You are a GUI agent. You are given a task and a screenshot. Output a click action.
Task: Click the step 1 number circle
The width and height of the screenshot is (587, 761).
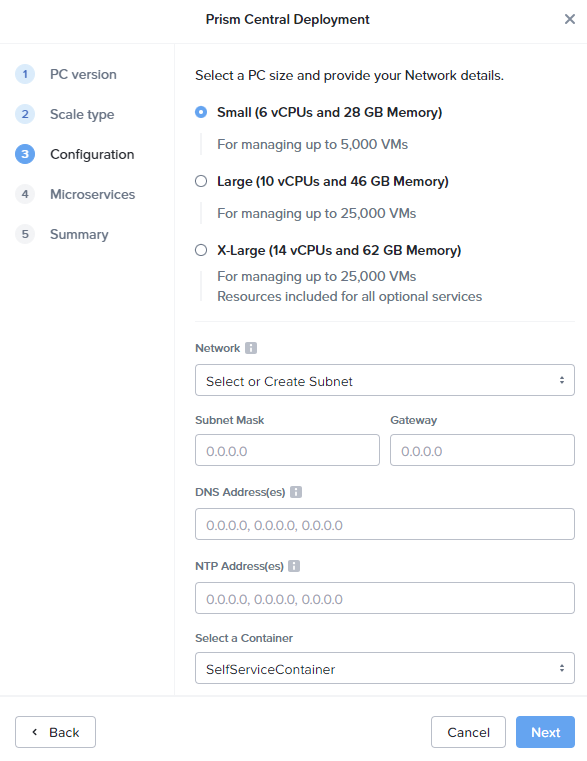(x=25, y=74)
